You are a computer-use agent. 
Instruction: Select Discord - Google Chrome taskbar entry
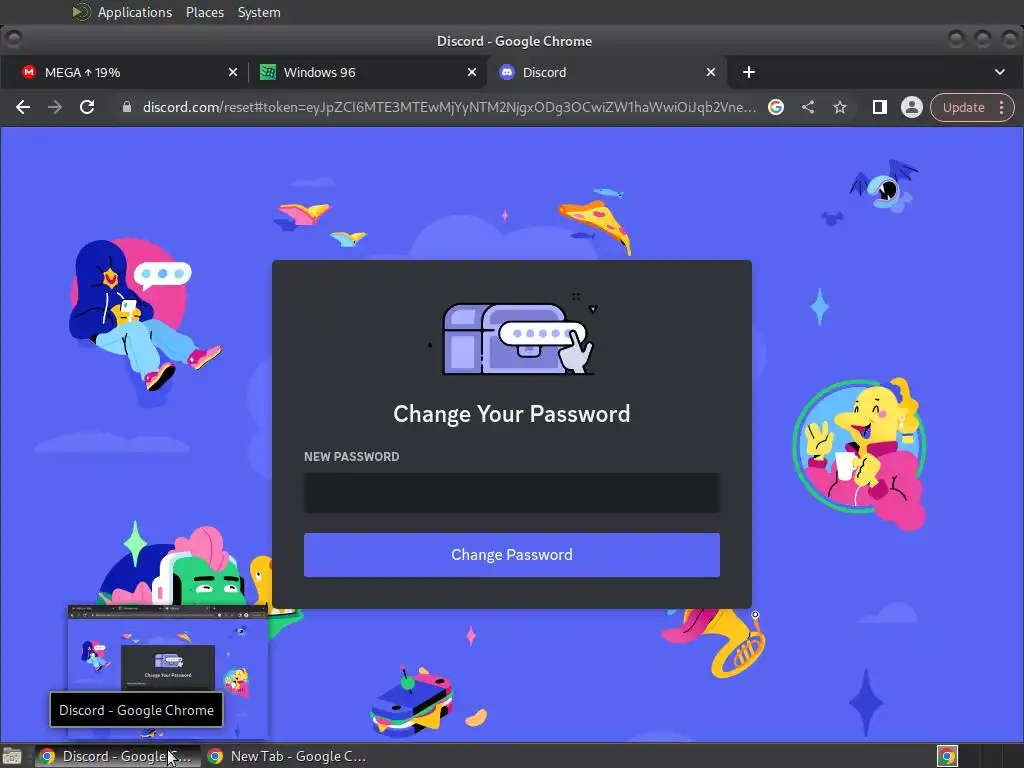118,756
